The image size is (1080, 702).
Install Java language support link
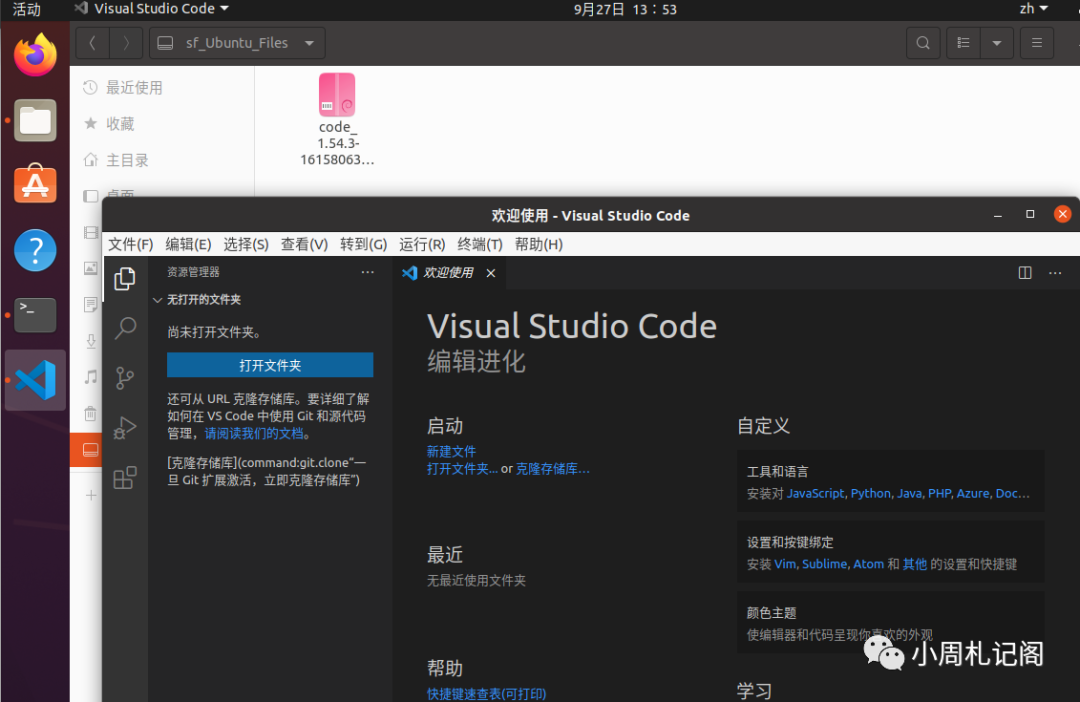point(909,493)
